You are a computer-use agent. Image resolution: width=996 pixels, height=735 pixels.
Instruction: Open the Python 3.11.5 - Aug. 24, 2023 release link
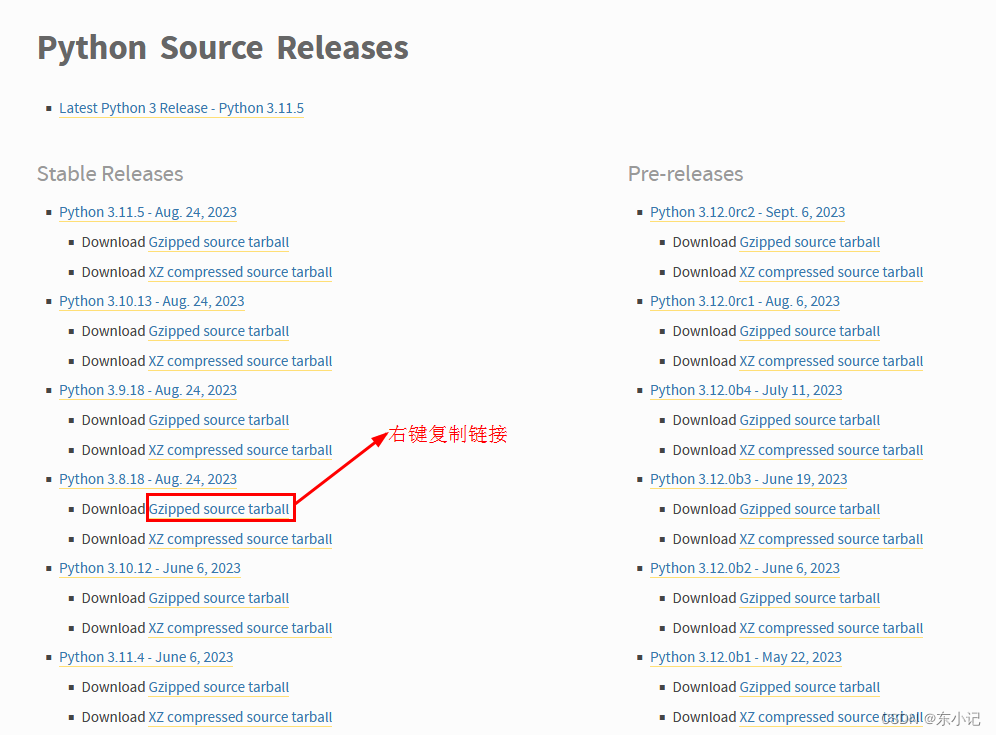coord(148,212)
